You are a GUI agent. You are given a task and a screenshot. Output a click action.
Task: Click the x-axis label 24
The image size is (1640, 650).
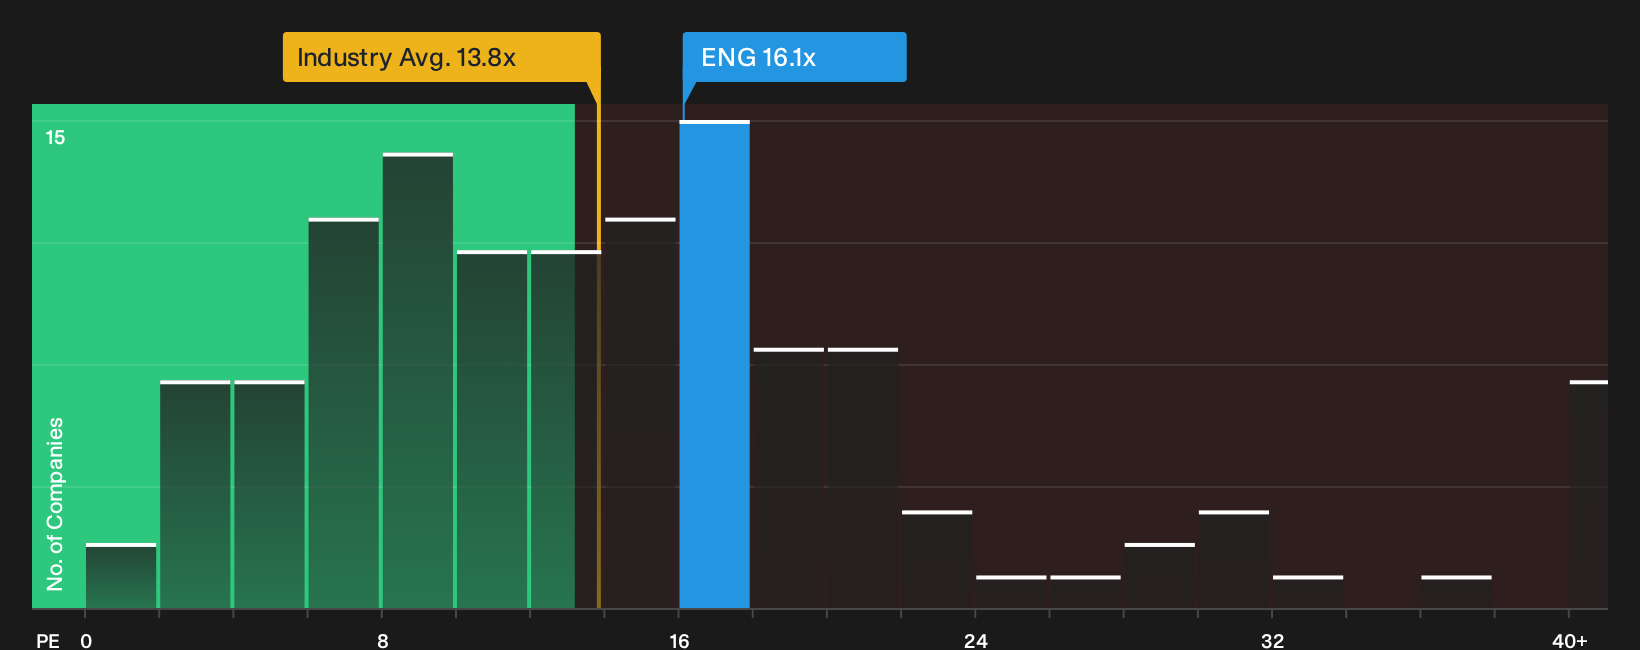pos(976,640)
